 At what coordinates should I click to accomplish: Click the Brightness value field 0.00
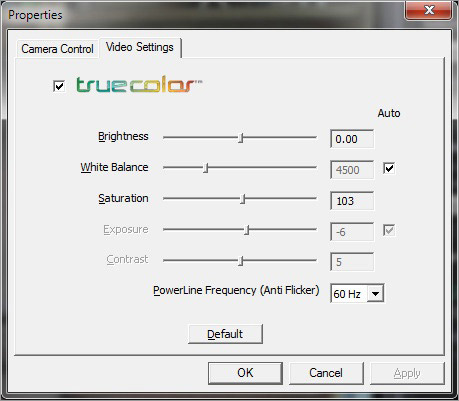point(352,139)
